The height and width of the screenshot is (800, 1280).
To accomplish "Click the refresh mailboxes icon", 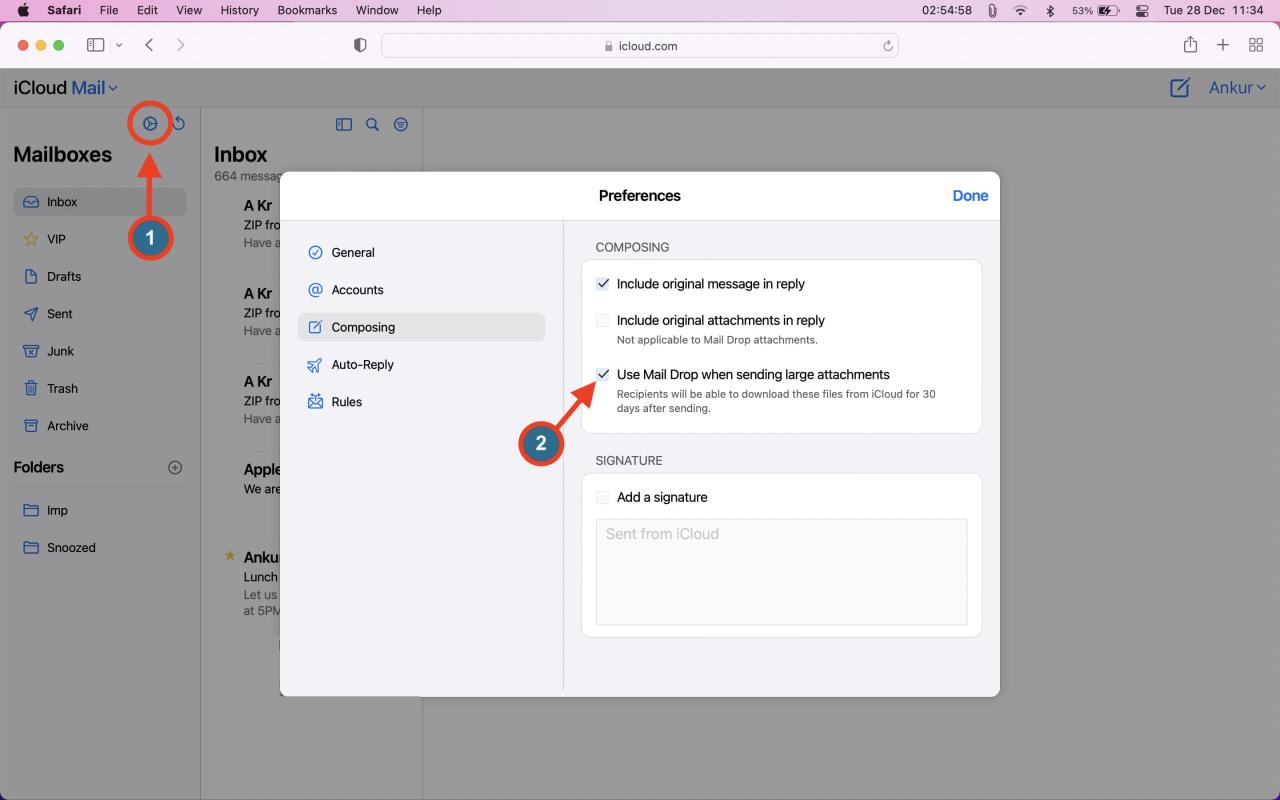I will (x=179, y=124).
